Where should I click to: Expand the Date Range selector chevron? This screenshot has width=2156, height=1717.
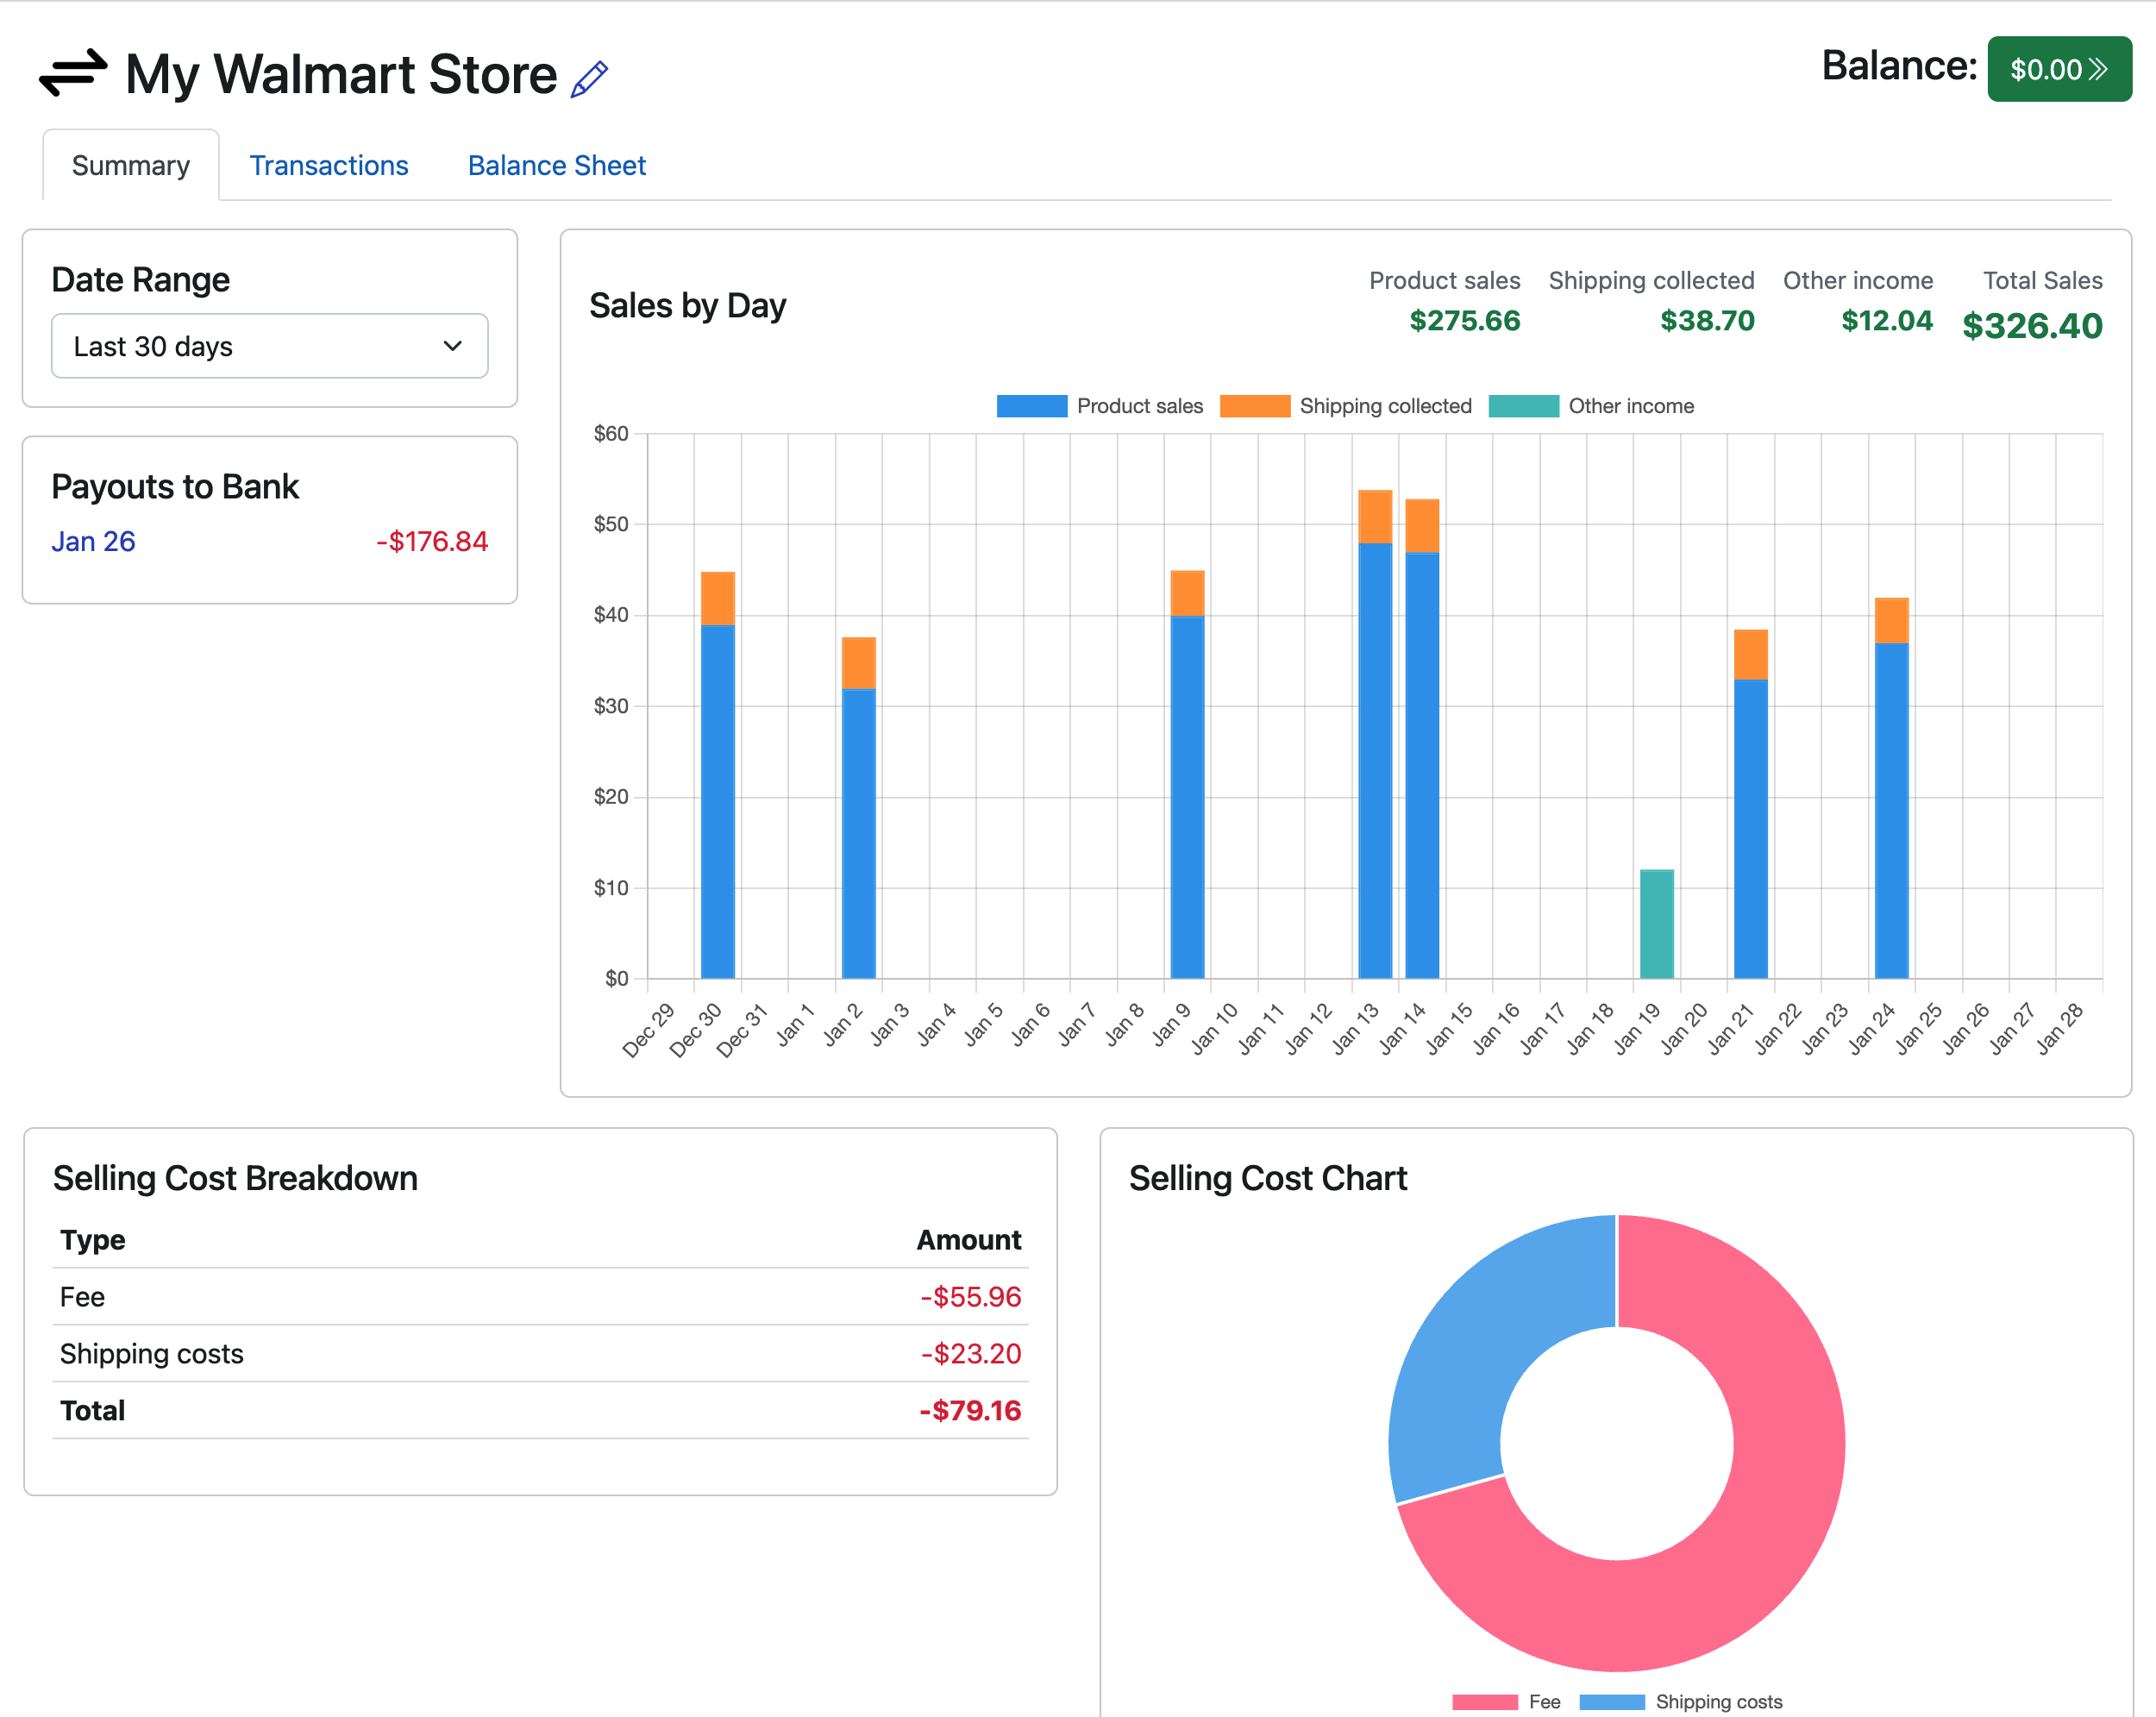point(452,346)
